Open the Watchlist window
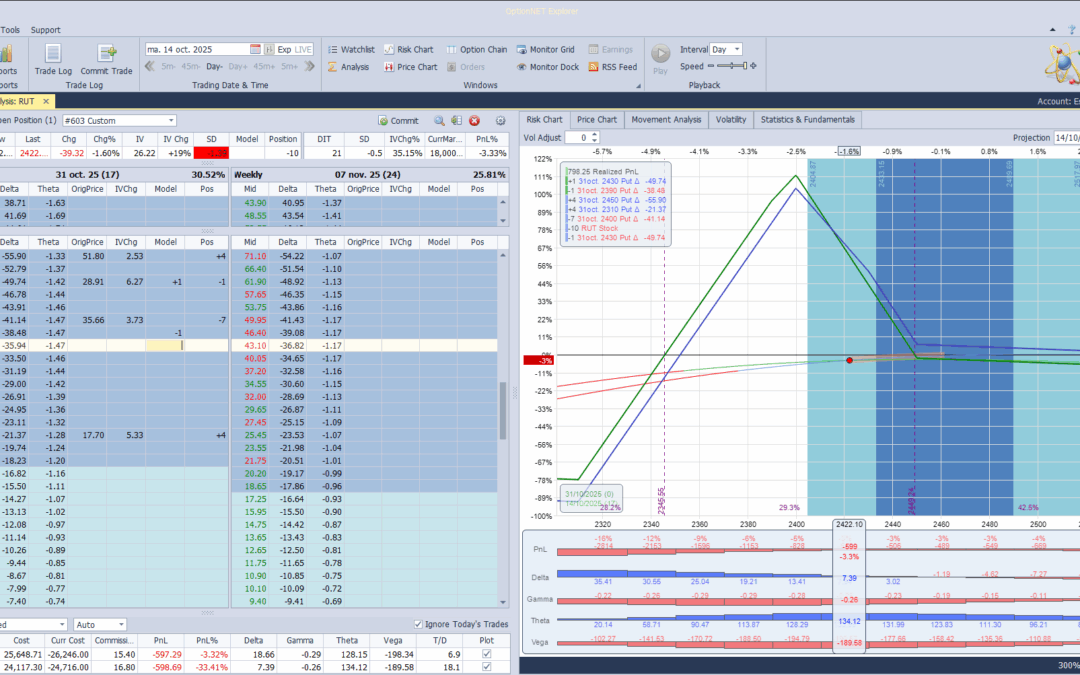 coord(351,50)
